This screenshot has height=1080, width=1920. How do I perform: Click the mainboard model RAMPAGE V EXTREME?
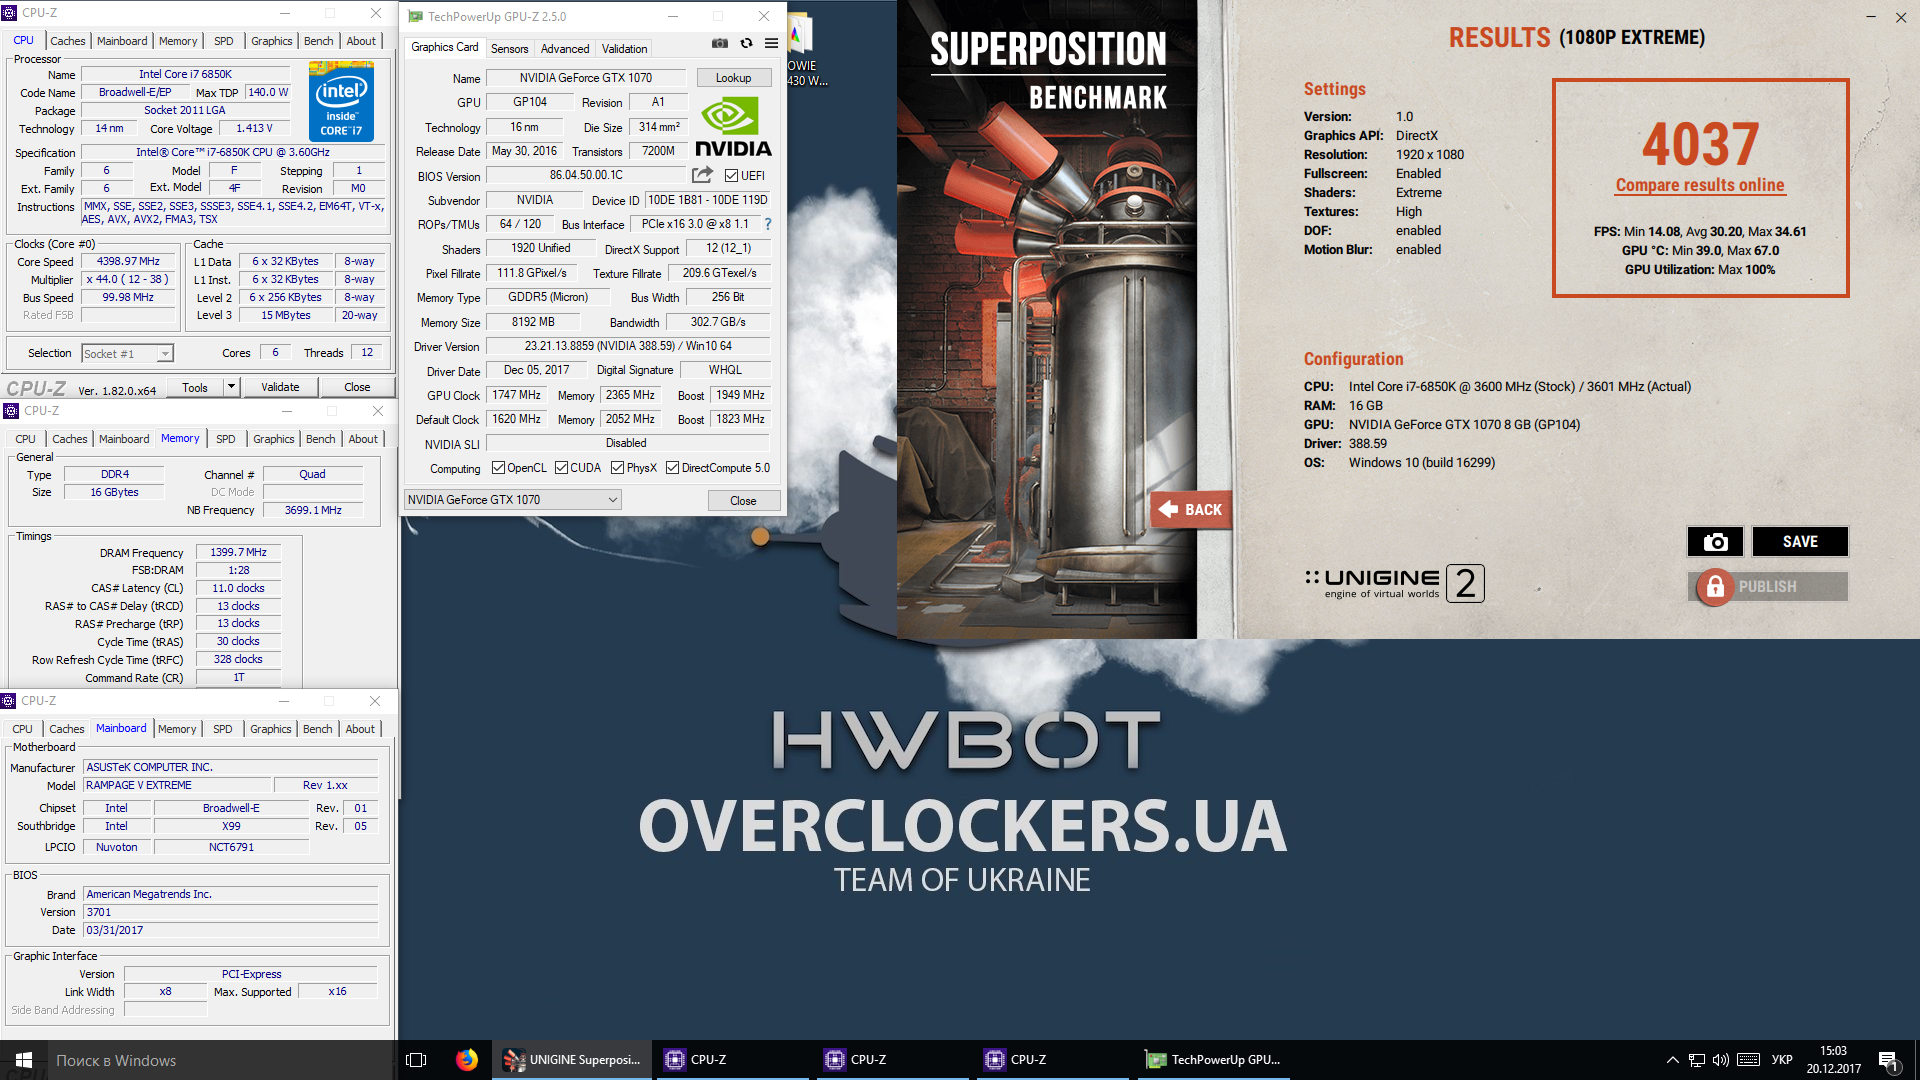coord(177,785)
